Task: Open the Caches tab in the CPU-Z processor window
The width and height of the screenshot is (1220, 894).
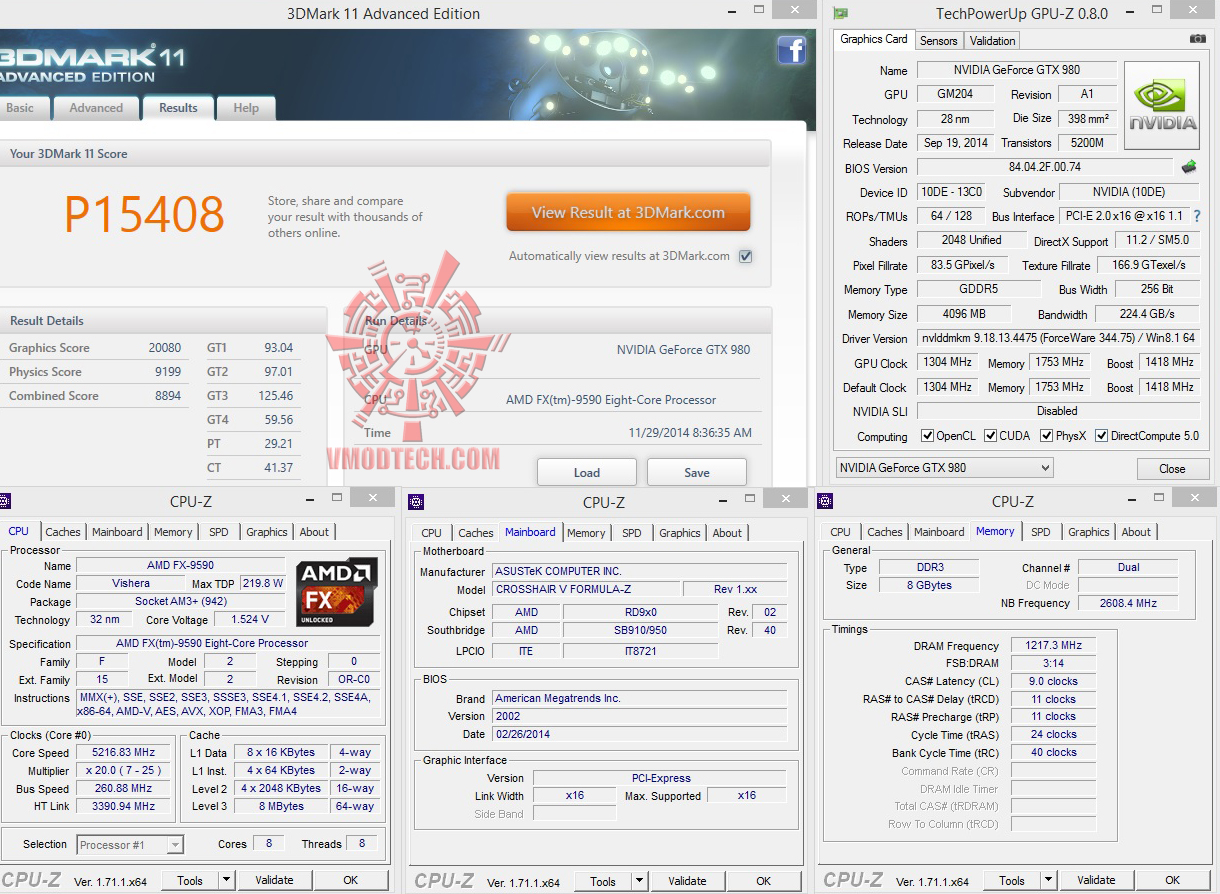Action: (x=63, y=532)
